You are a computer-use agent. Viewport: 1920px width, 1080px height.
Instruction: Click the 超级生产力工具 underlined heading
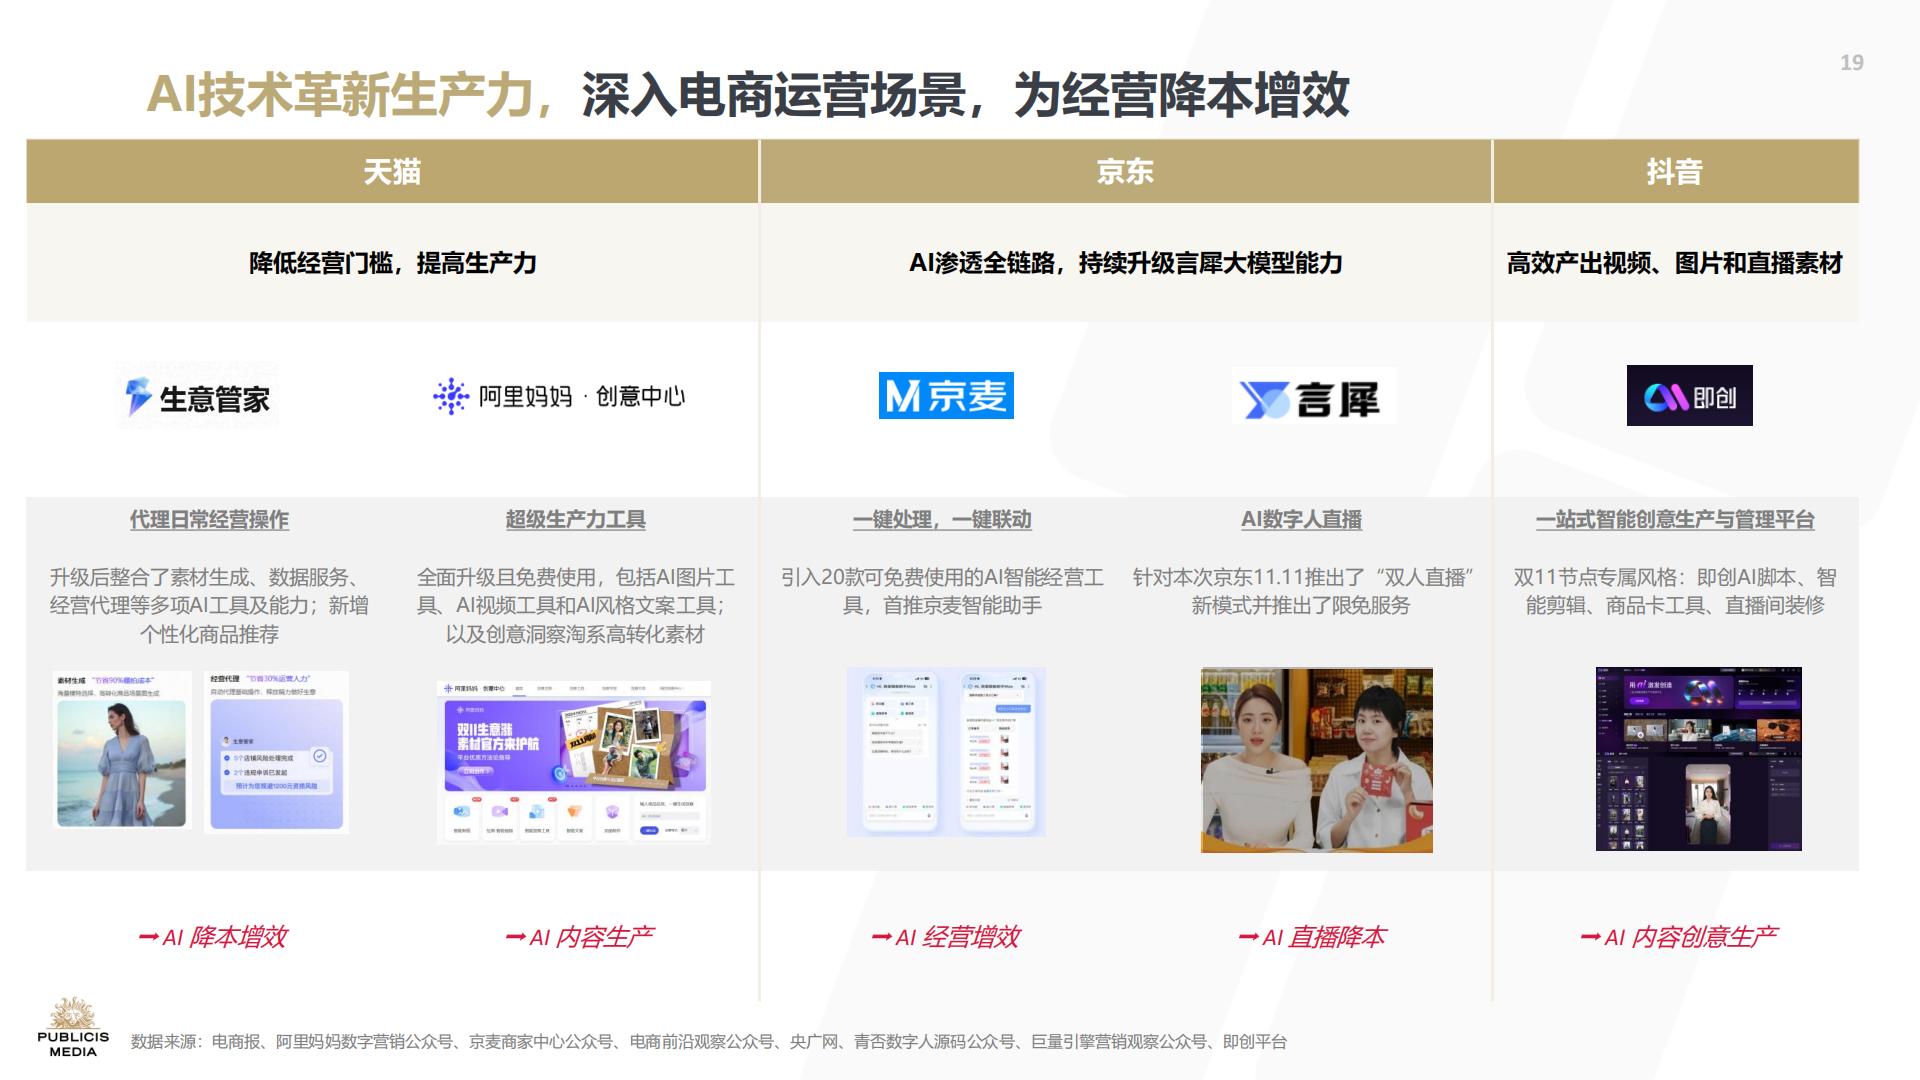click(x=575, y=520)
